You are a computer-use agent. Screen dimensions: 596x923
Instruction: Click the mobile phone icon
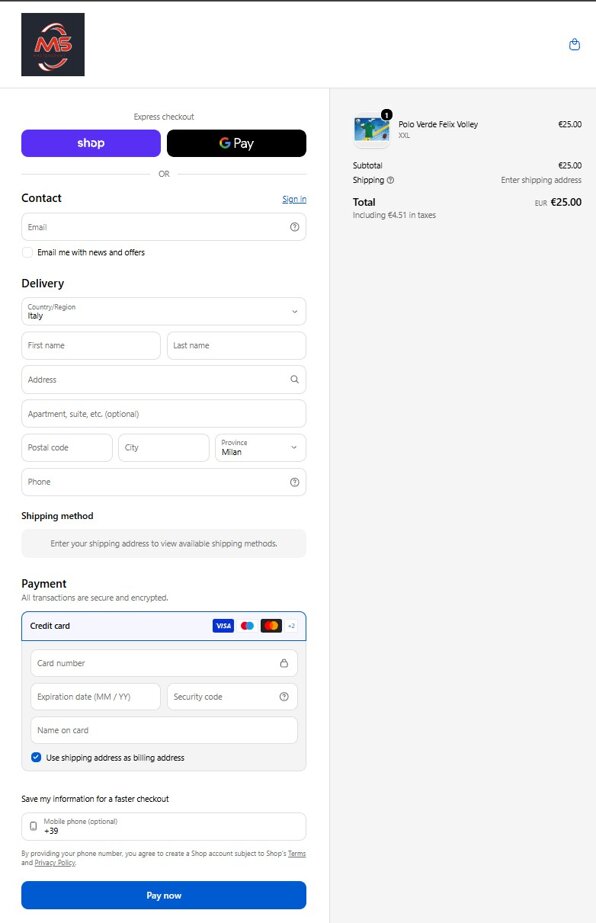[34, 826]
